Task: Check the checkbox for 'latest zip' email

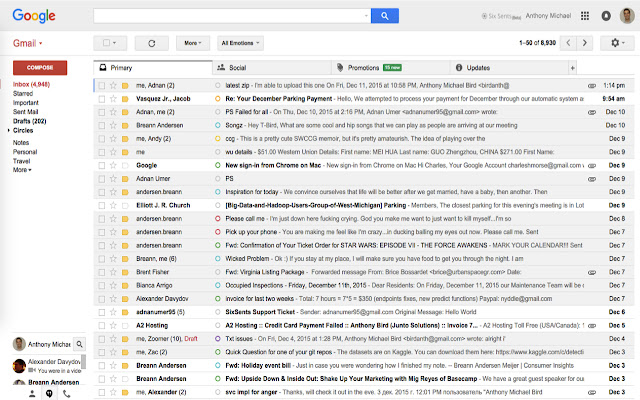Action: pyautogui.click(x=102, y=86)
